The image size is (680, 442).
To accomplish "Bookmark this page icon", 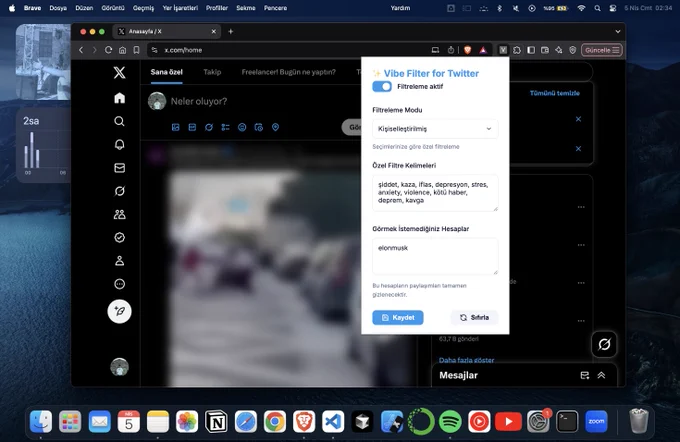I will (137, 50).
